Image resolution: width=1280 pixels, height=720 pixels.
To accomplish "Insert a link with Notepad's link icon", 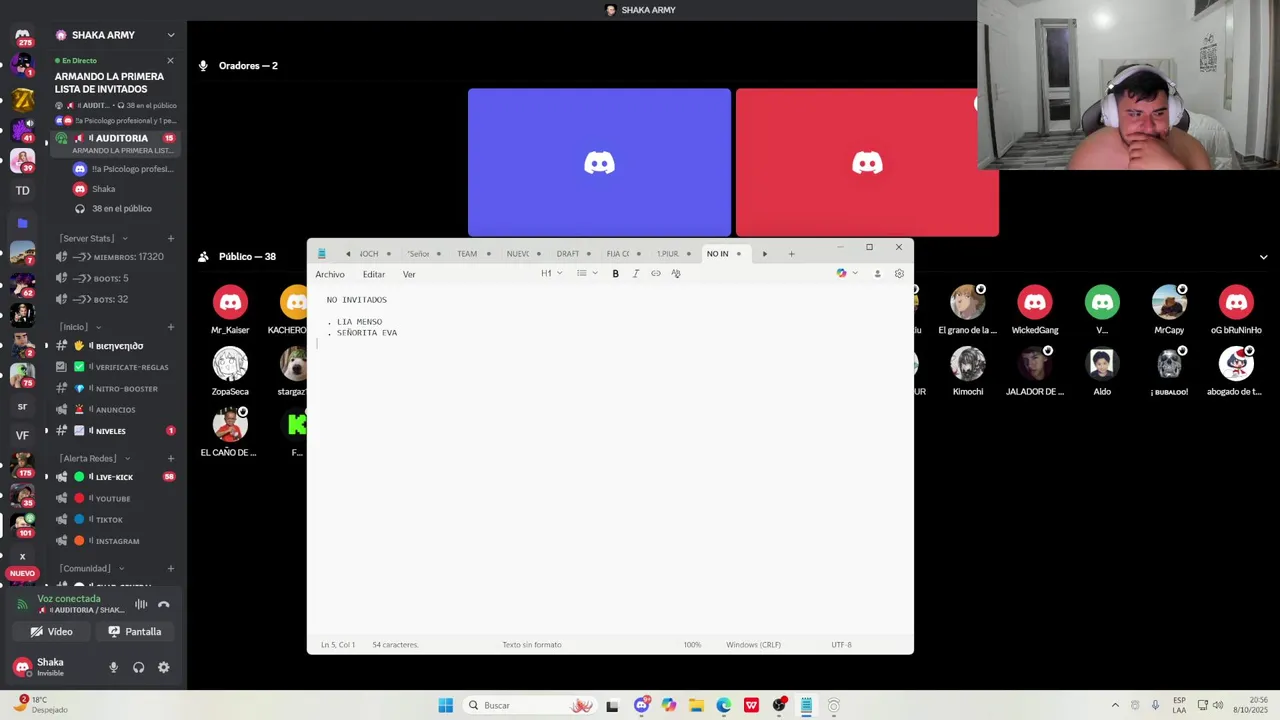I will coord(656,273).
